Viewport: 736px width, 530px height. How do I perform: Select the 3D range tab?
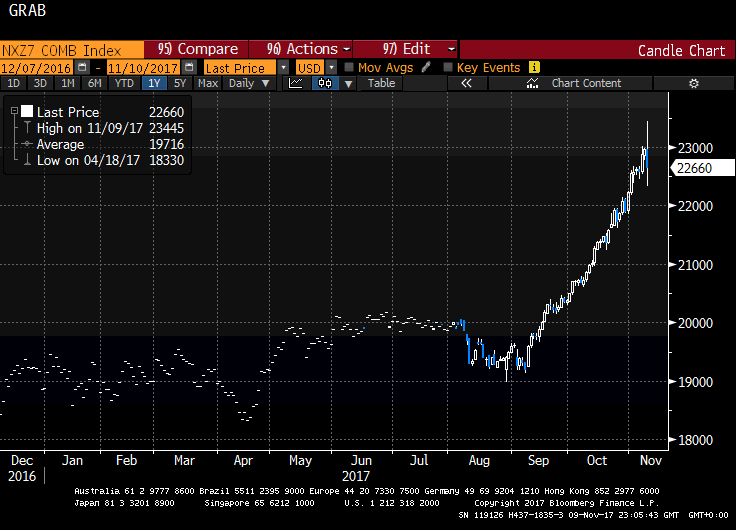pyautogui.click(x=40, y=83)
